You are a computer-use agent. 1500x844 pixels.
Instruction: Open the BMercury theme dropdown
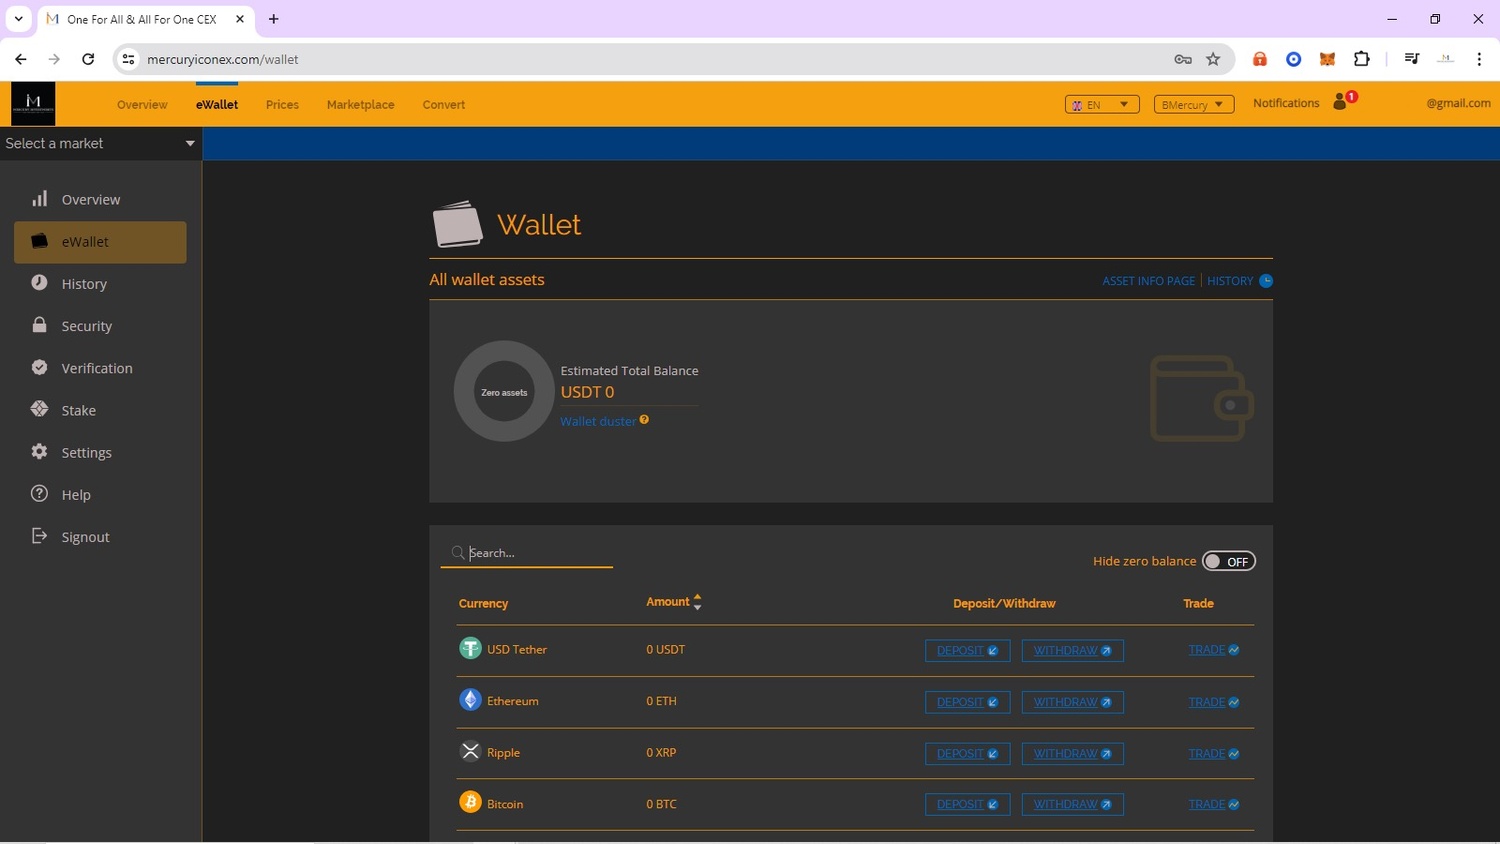click(1193, 104)
